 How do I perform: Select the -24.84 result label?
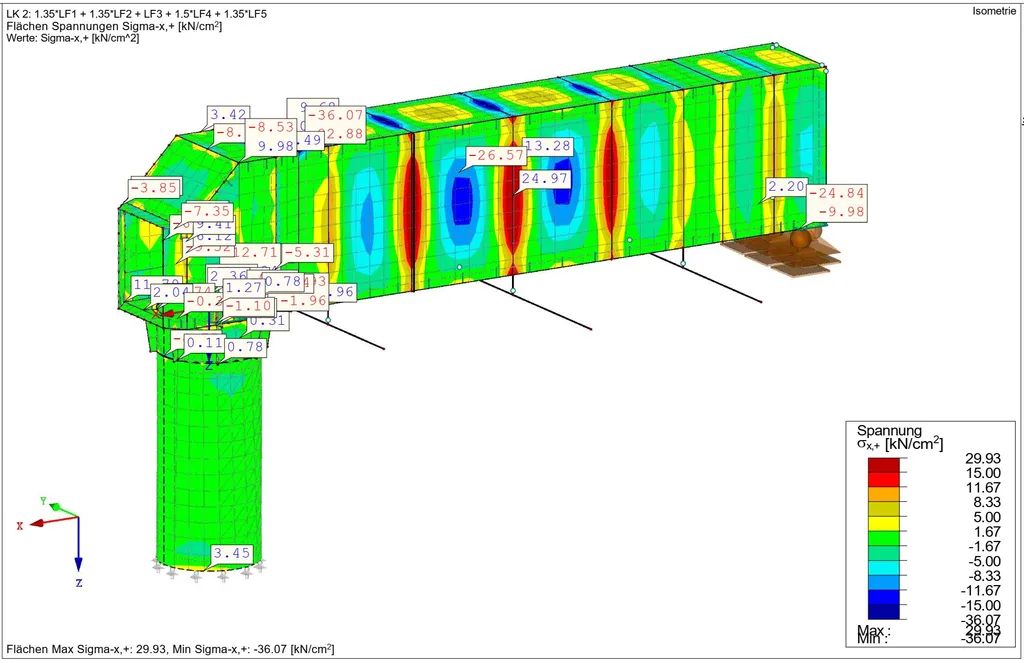click(837, 193)
